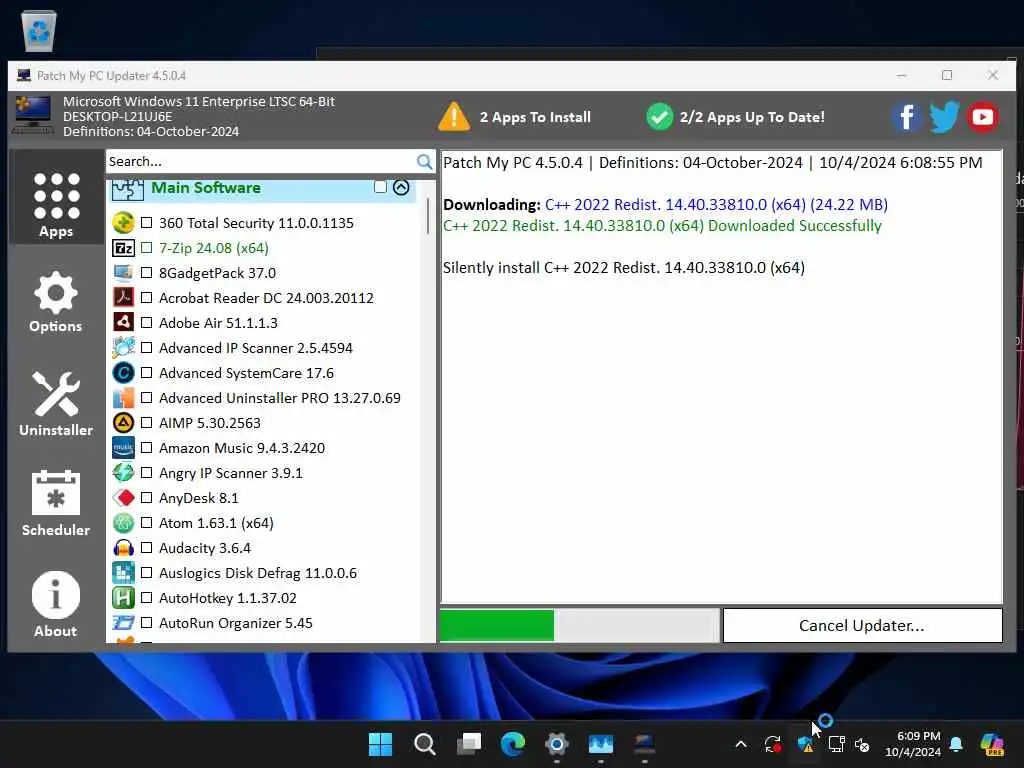Click '2 Apps To Install' status text

click(x=535, y=118)
